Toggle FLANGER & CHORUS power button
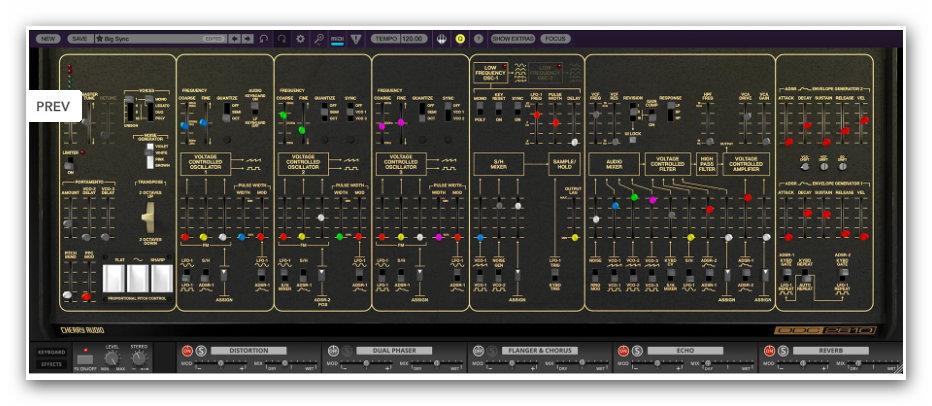Screen dimensions: 932x406 [477, 351]
